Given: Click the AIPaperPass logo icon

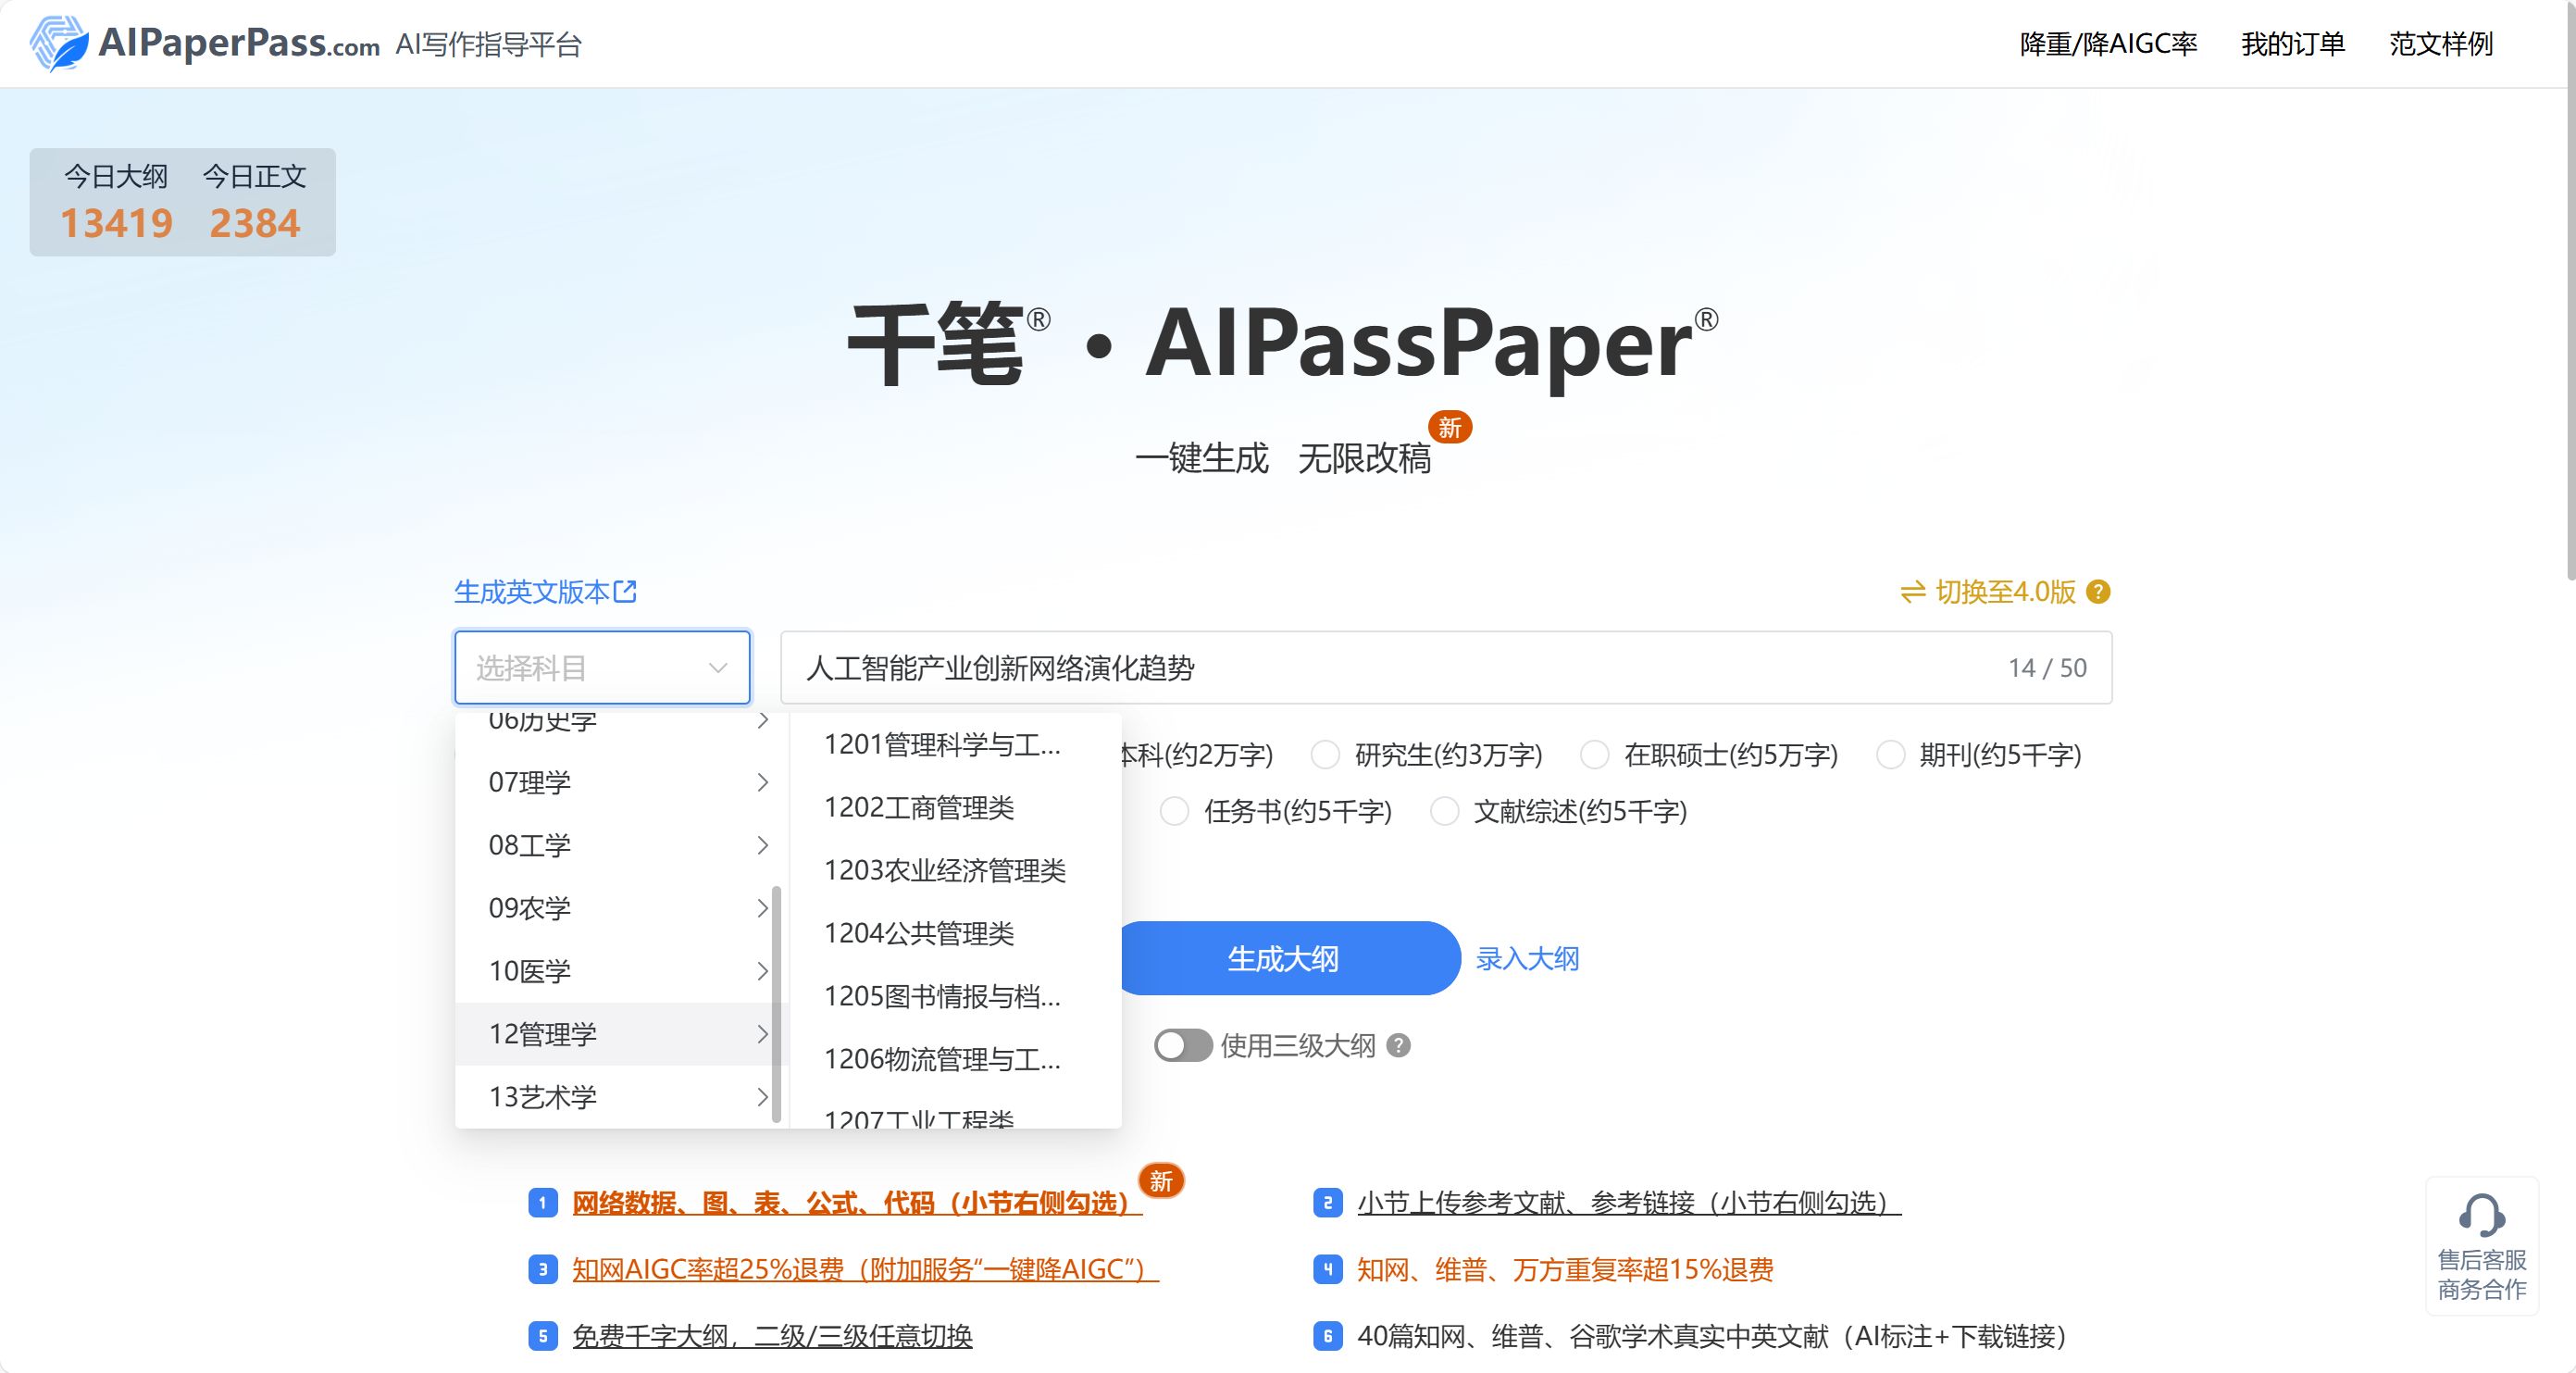Looking at the screenshot, I should point(58,43).
